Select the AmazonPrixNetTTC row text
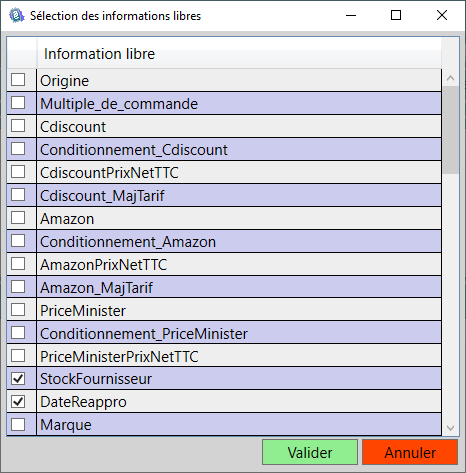Viewport: 466px width, 473px height. [x=103, y=265]
